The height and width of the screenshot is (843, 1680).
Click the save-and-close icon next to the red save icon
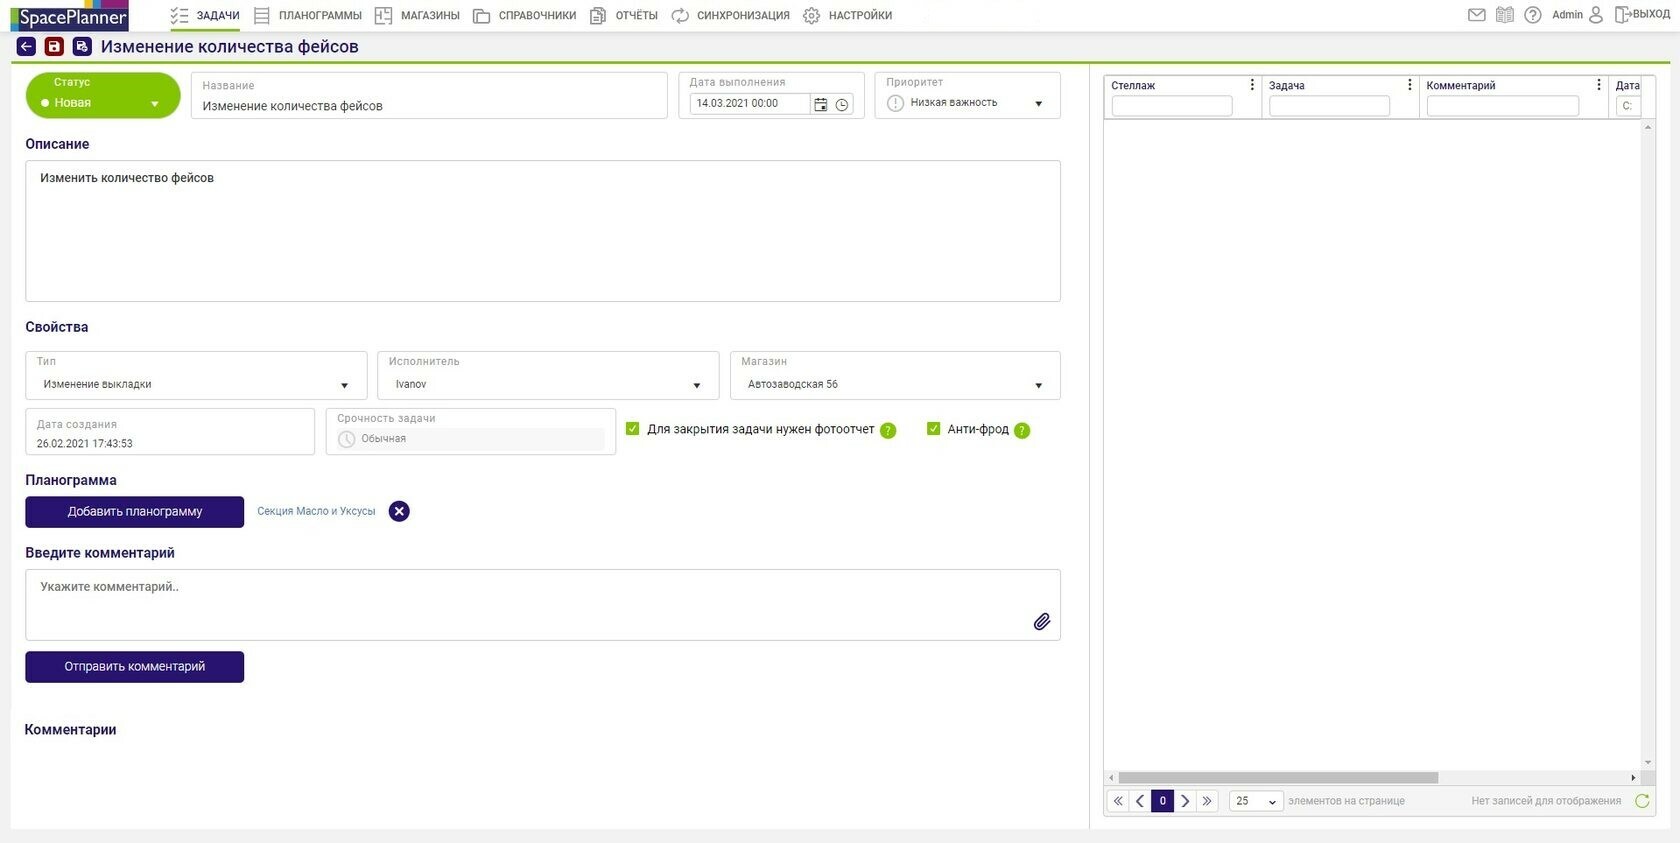pos(82,47)
